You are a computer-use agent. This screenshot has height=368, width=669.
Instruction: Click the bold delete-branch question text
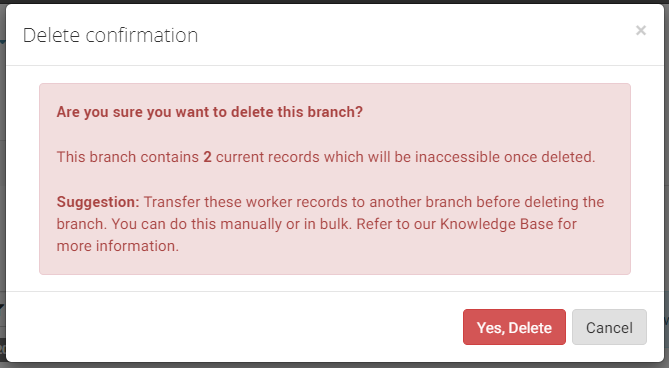pyautogui.click(x=209, y=112)
